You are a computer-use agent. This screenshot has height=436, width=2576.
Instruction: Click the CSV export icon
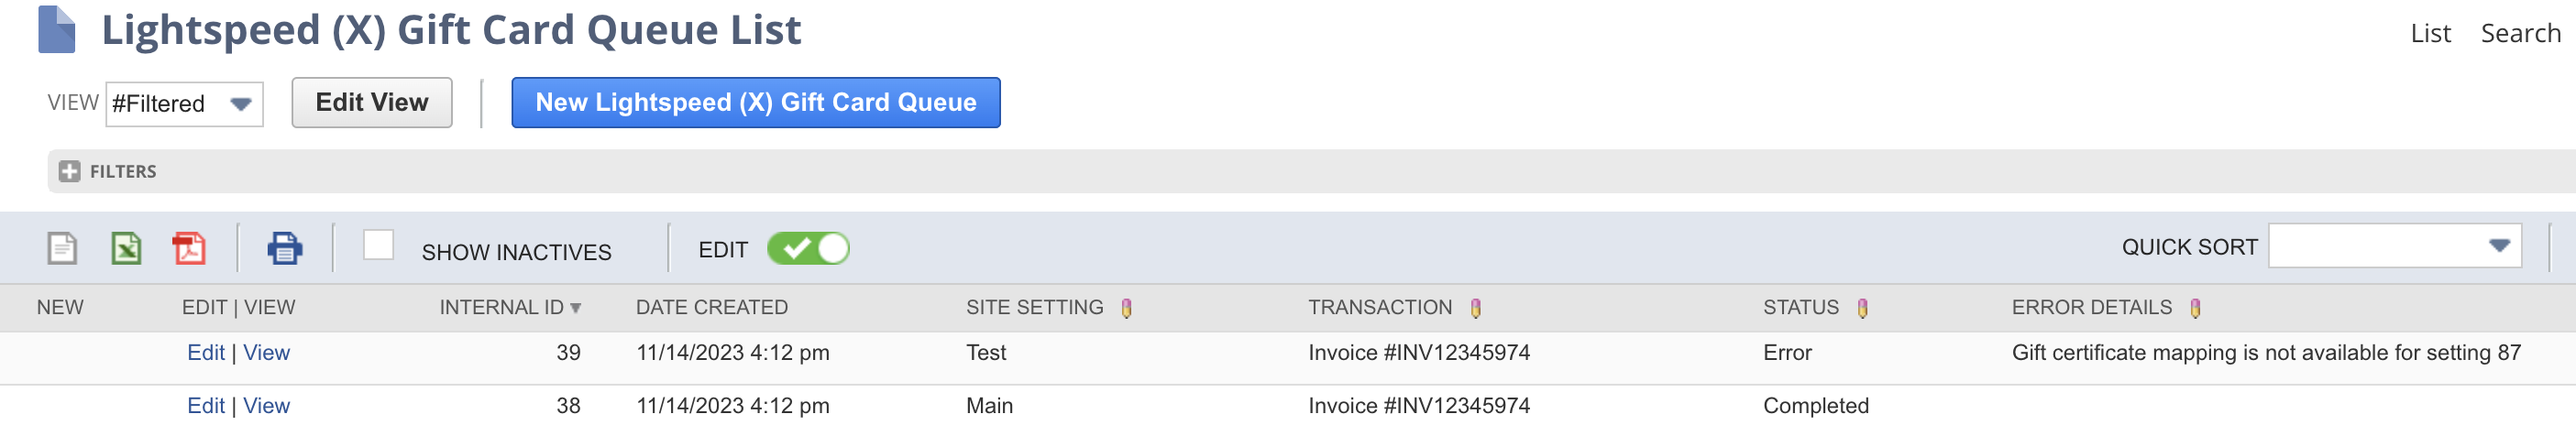62,248
